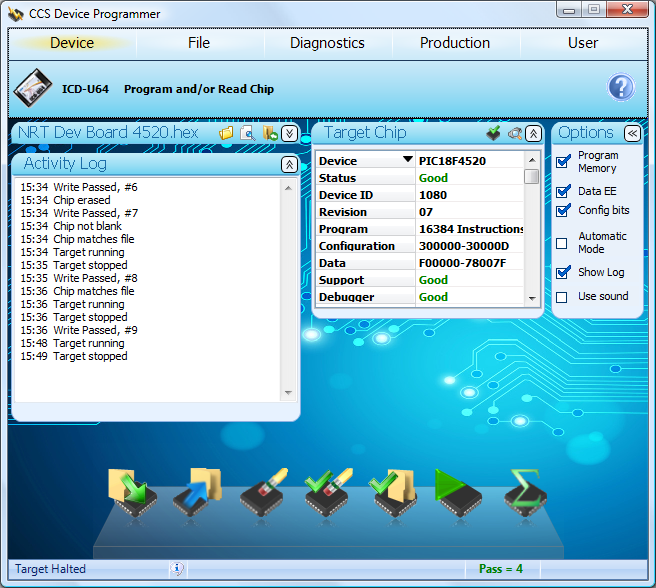Uncheck the Program Memory option
The width and height of the screenshot is (656, 588).
562,162
